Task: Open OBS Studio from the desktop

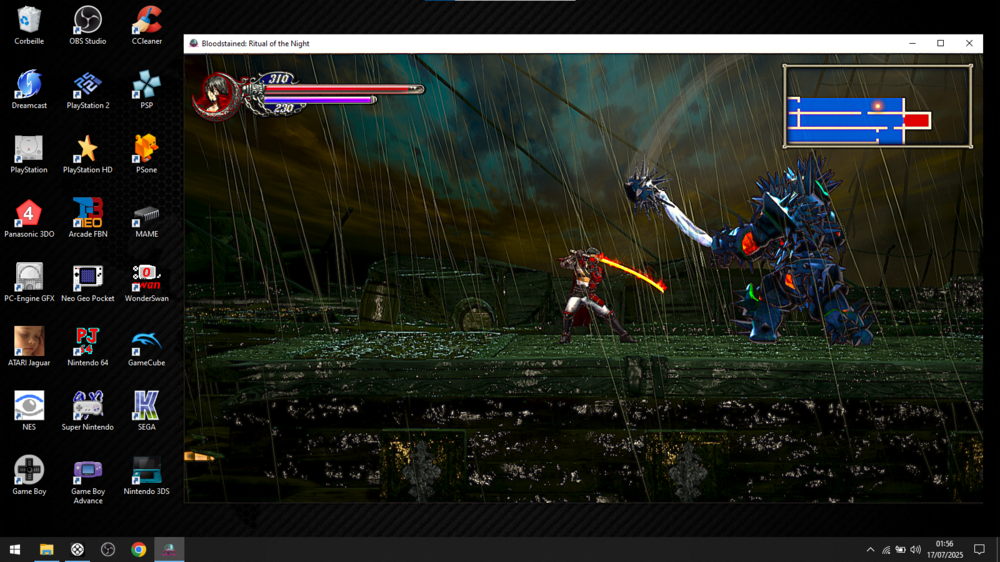Action: pos(88,21)
